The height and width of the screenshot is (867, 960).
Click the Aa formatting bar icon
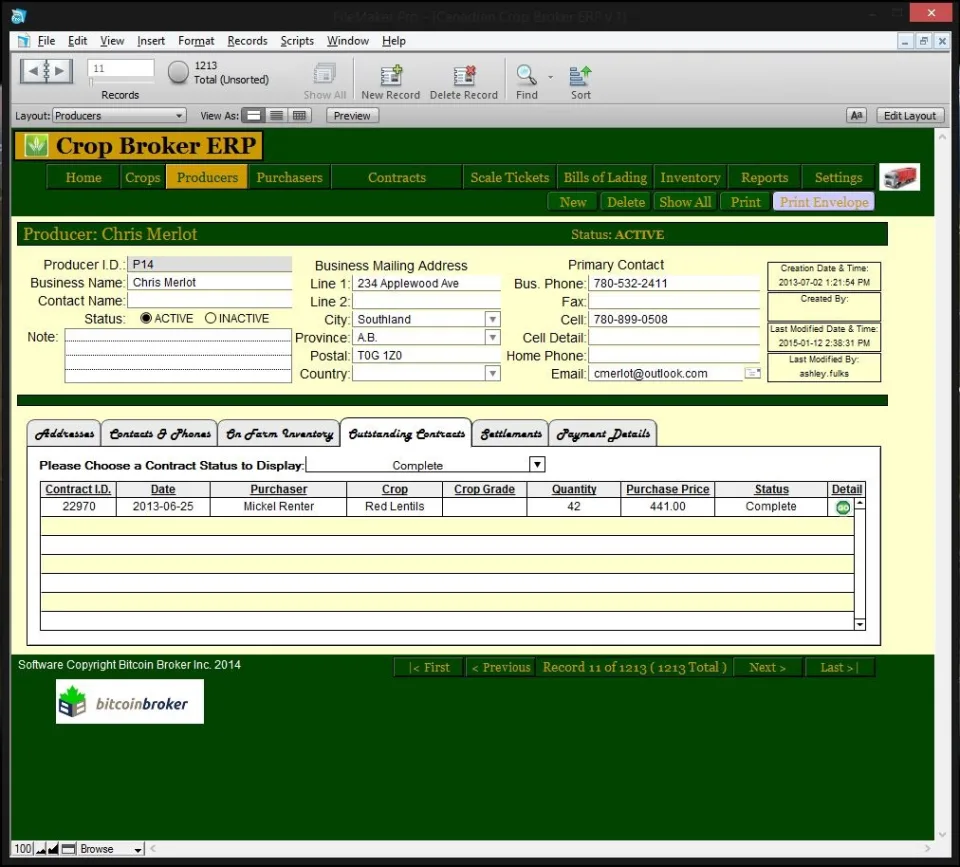click(857, 116)
